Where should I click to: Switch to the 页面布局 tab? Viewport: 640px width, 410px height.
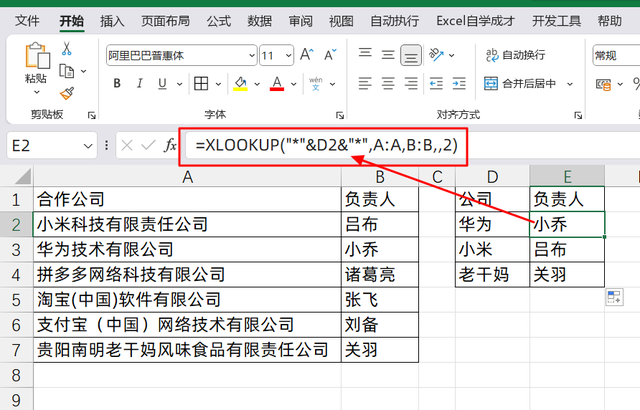coord(165,21)
